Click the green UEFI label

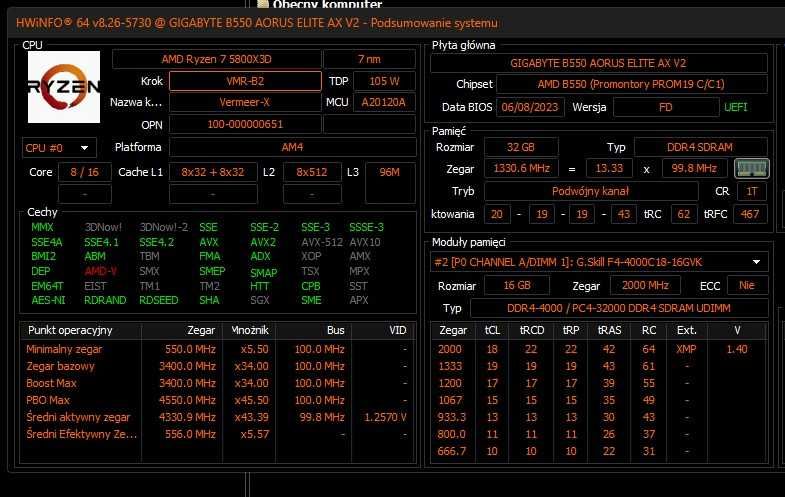click(x=735, y=107)
